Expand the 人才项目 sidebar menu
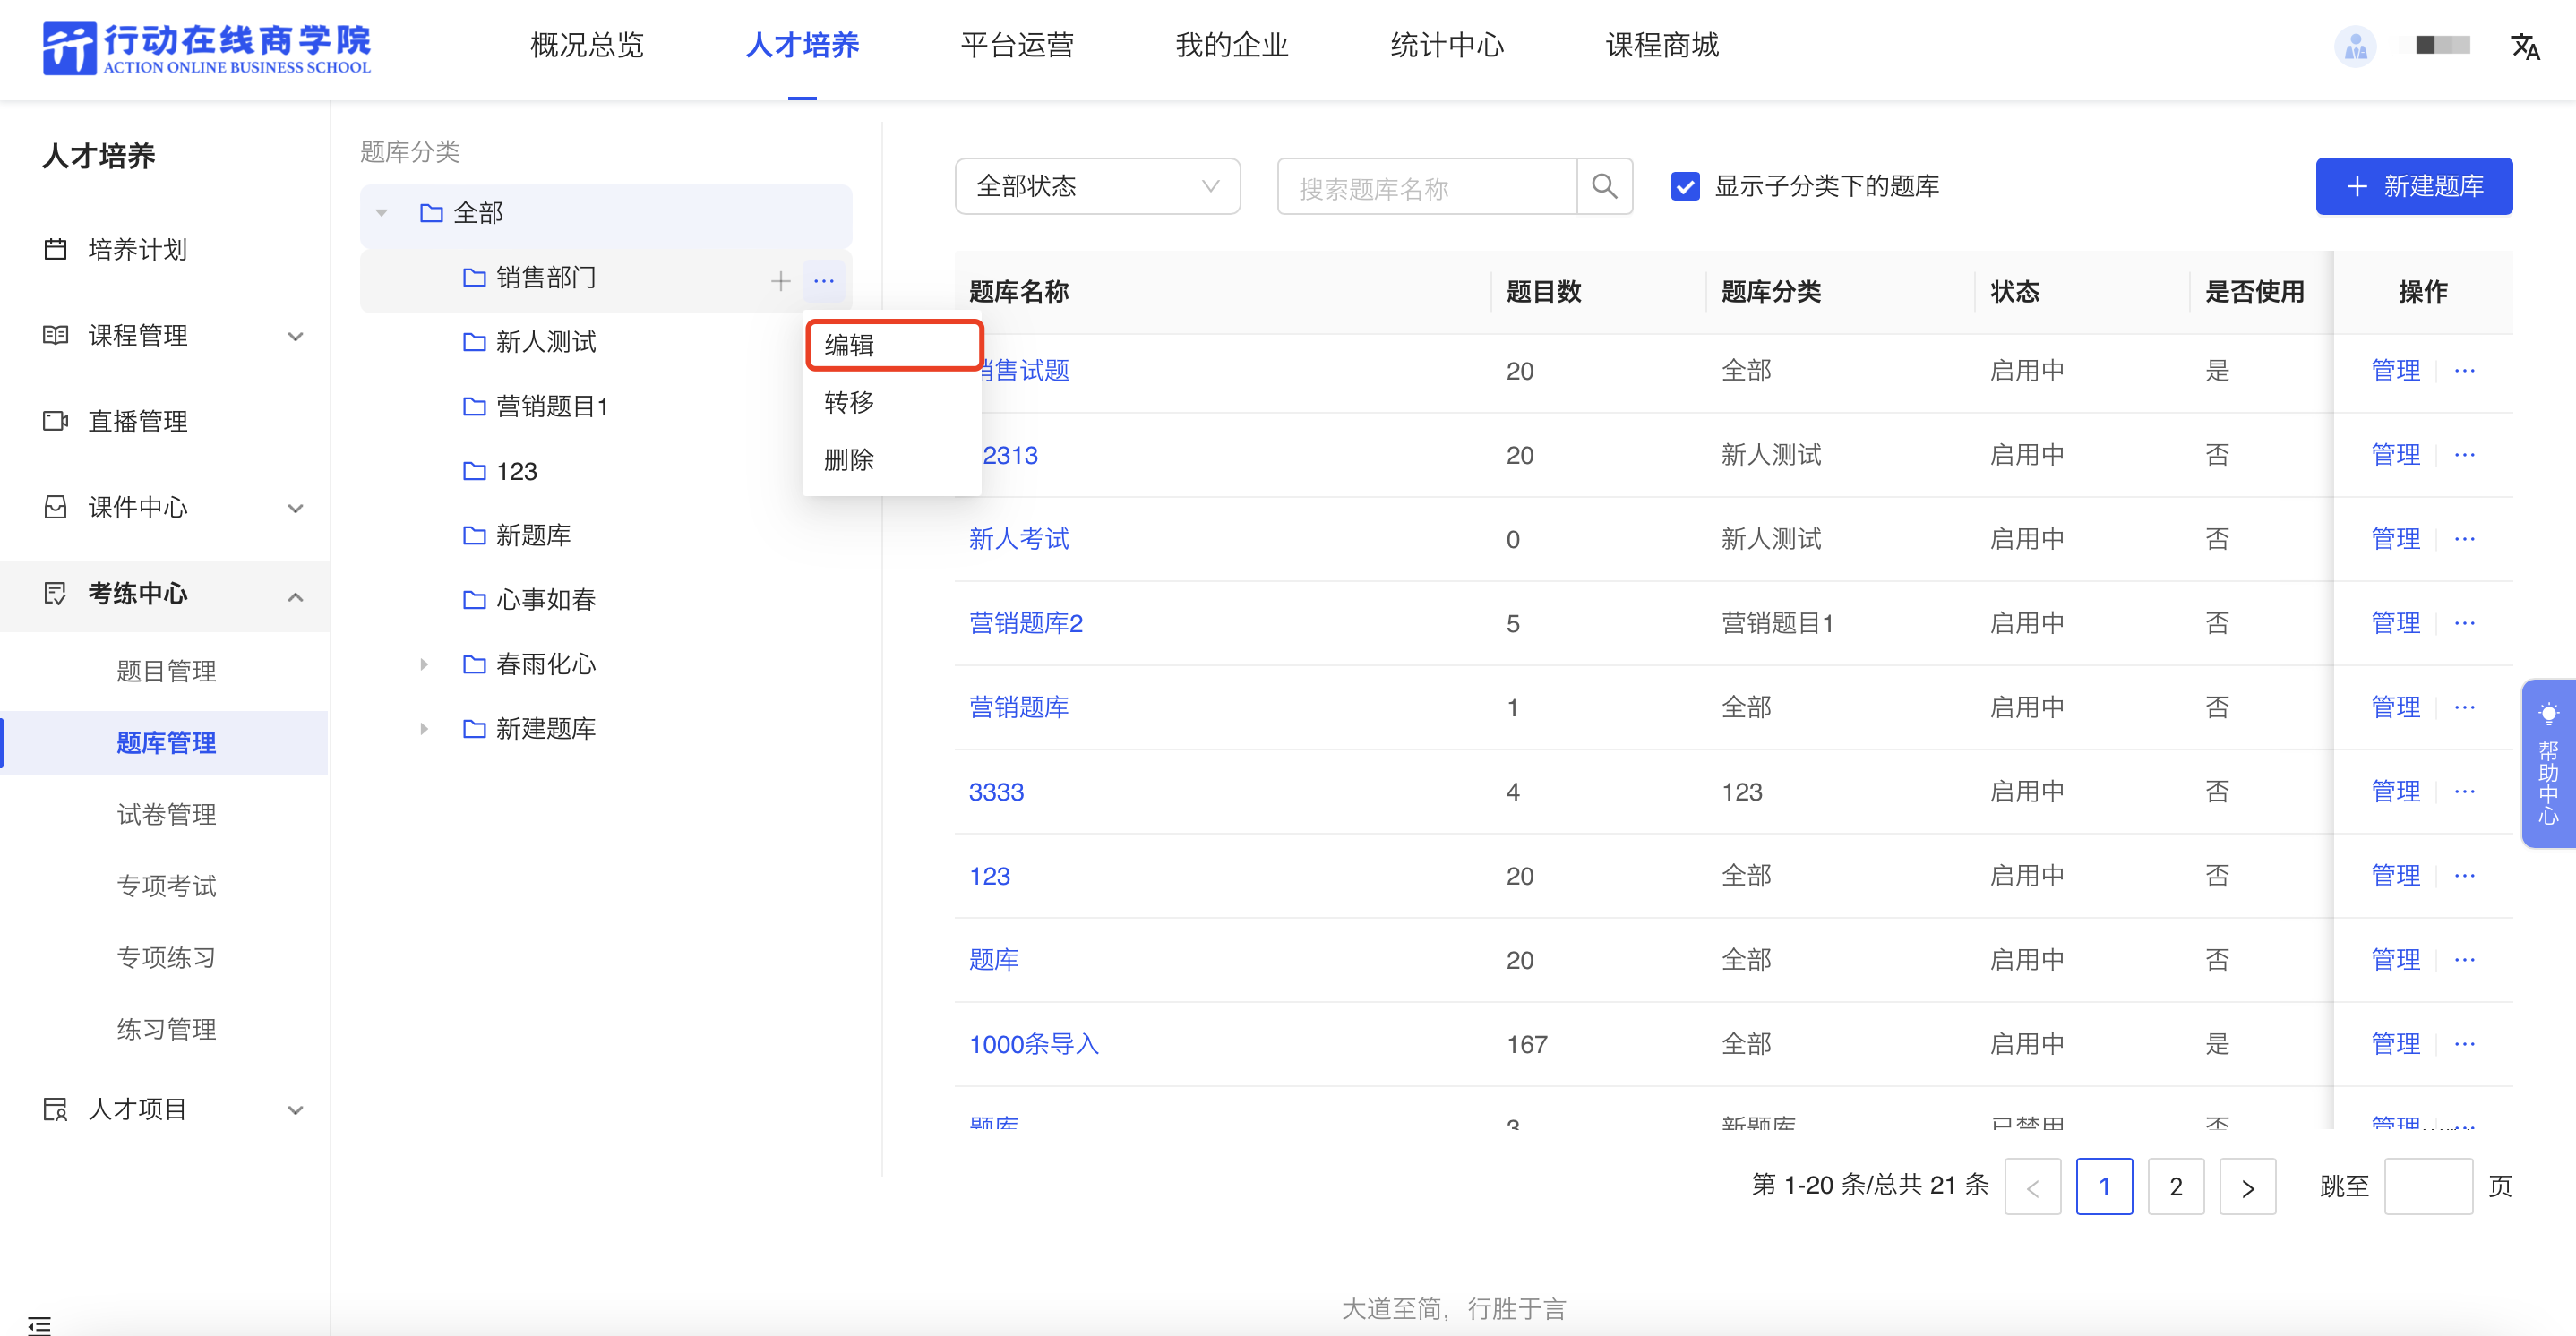 point(295,1110)
